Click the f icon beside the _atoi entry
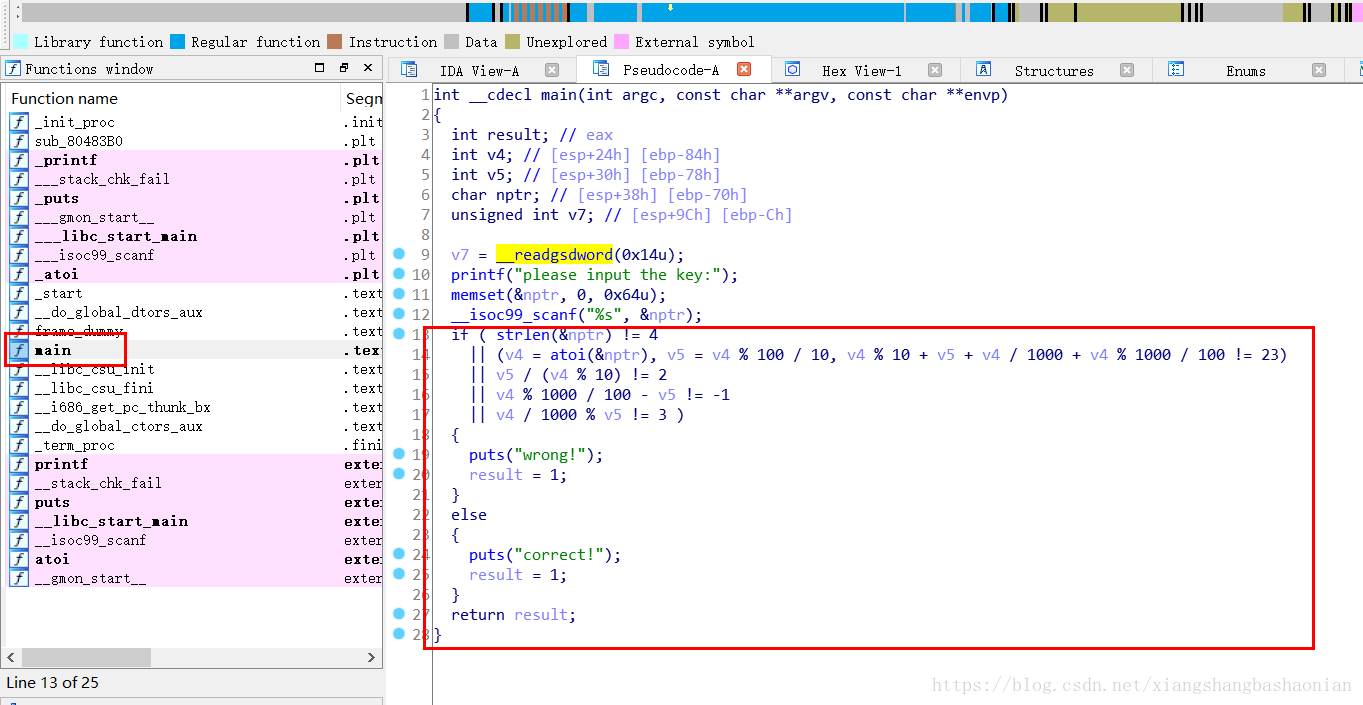This screenshot has height=705, width=1363. click(18, 274)
